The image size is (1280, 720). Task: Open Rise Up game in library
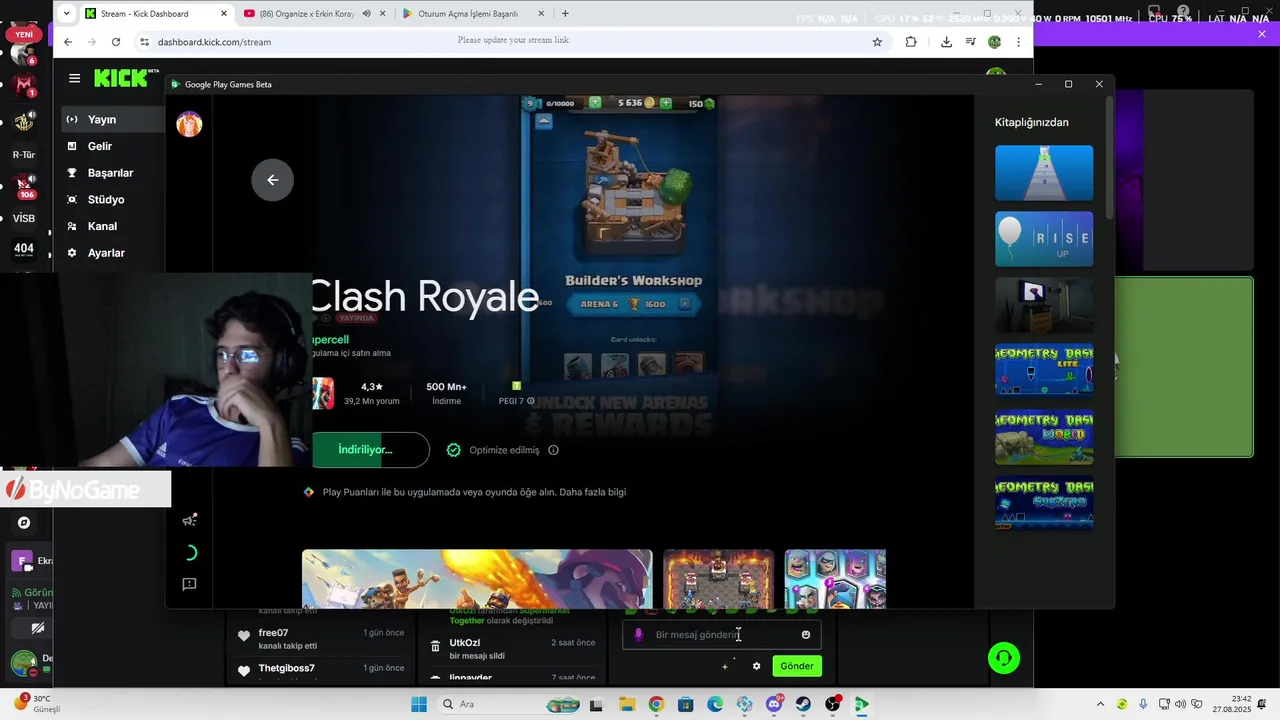tap(1044, 239)
